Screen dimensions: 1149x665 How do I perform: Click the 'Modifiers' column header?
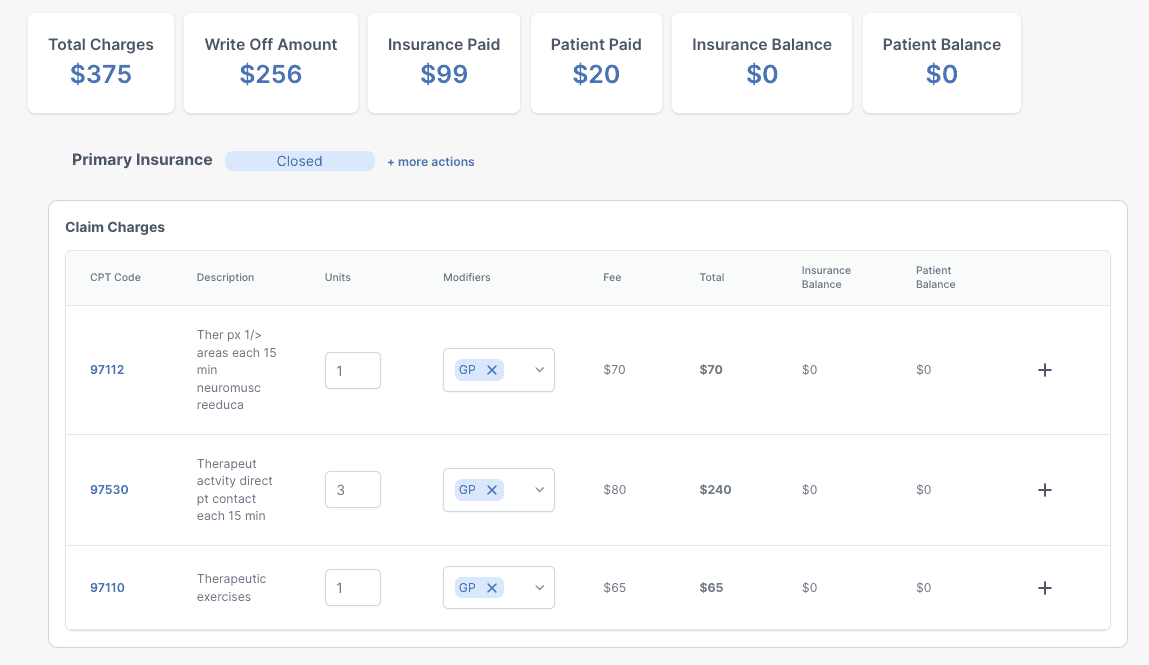(467, 278)
